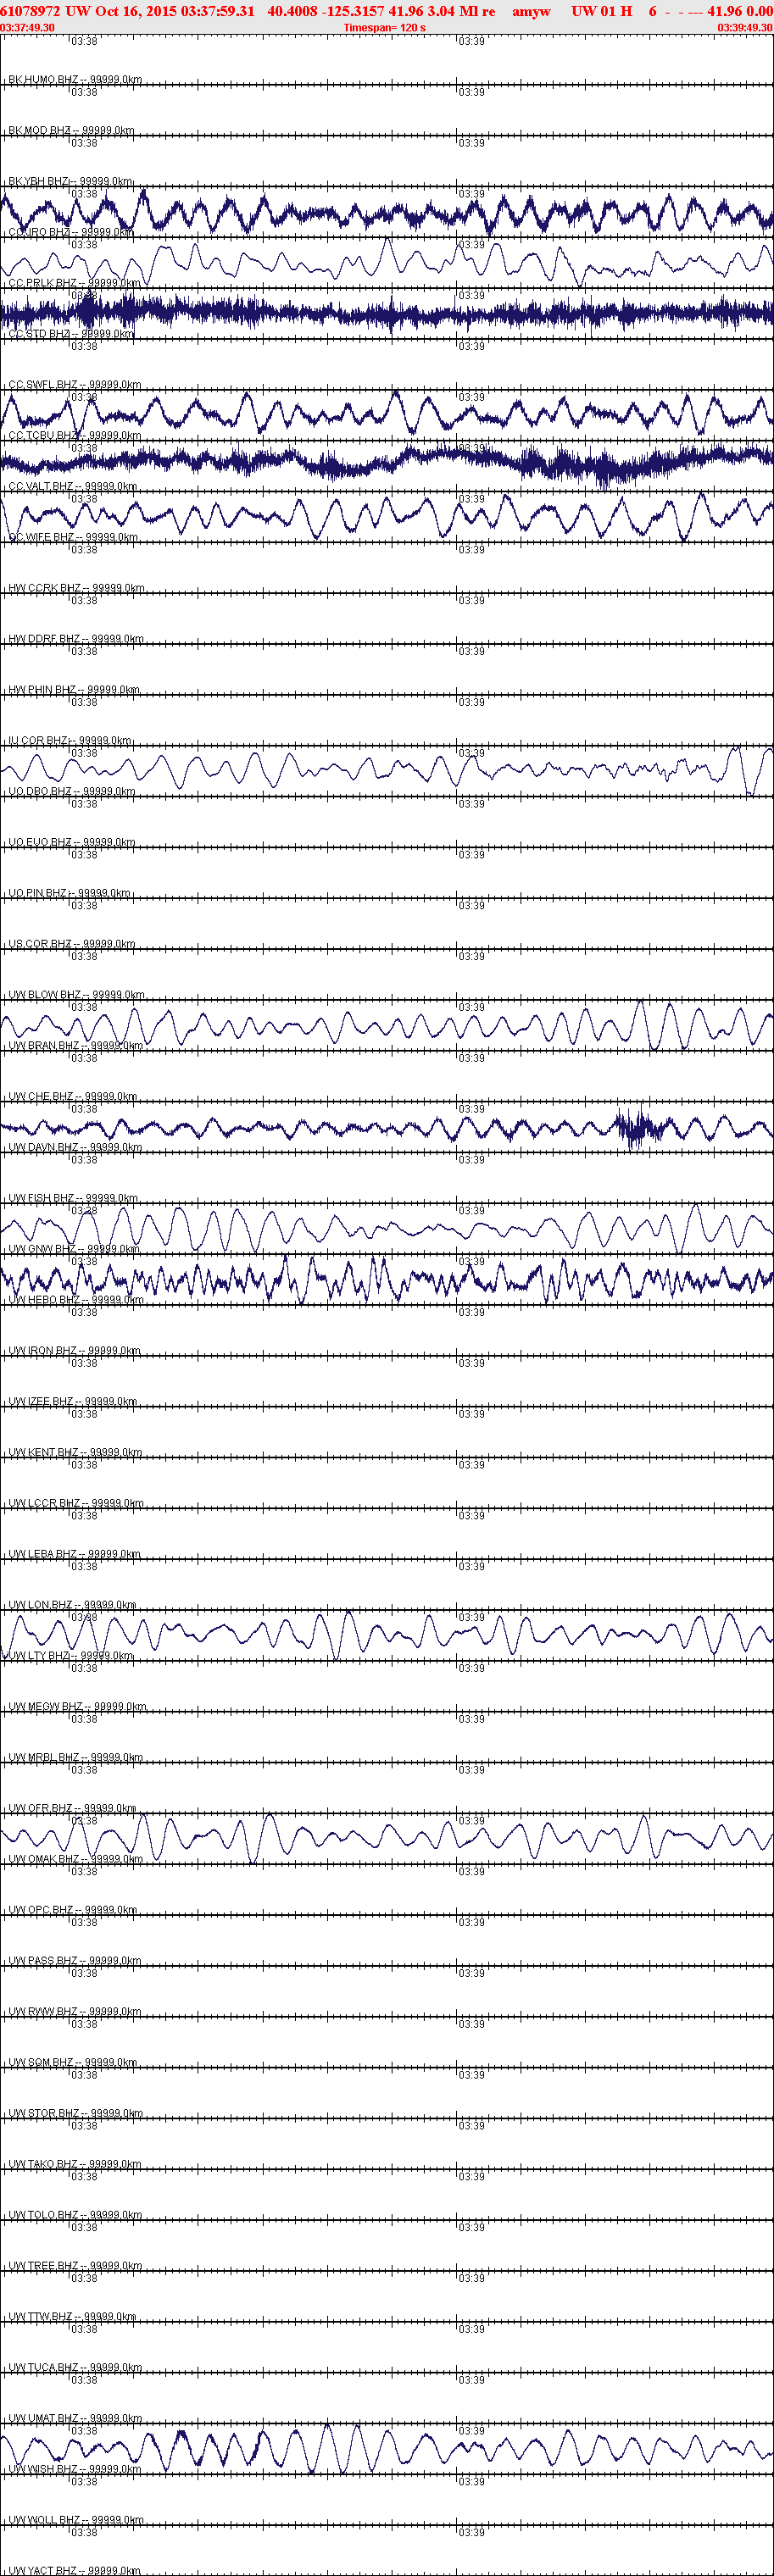Click the dense noisy waveform above CC.STD.BHZ
This screenshot has width=774, height=2576.
pos(387,313)
